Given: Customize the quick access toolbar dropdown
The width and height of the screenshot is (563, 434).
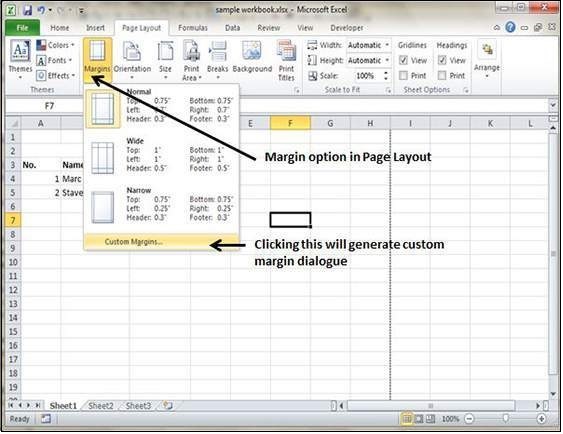Looking at the screenshot, I should tap(82, 11).
